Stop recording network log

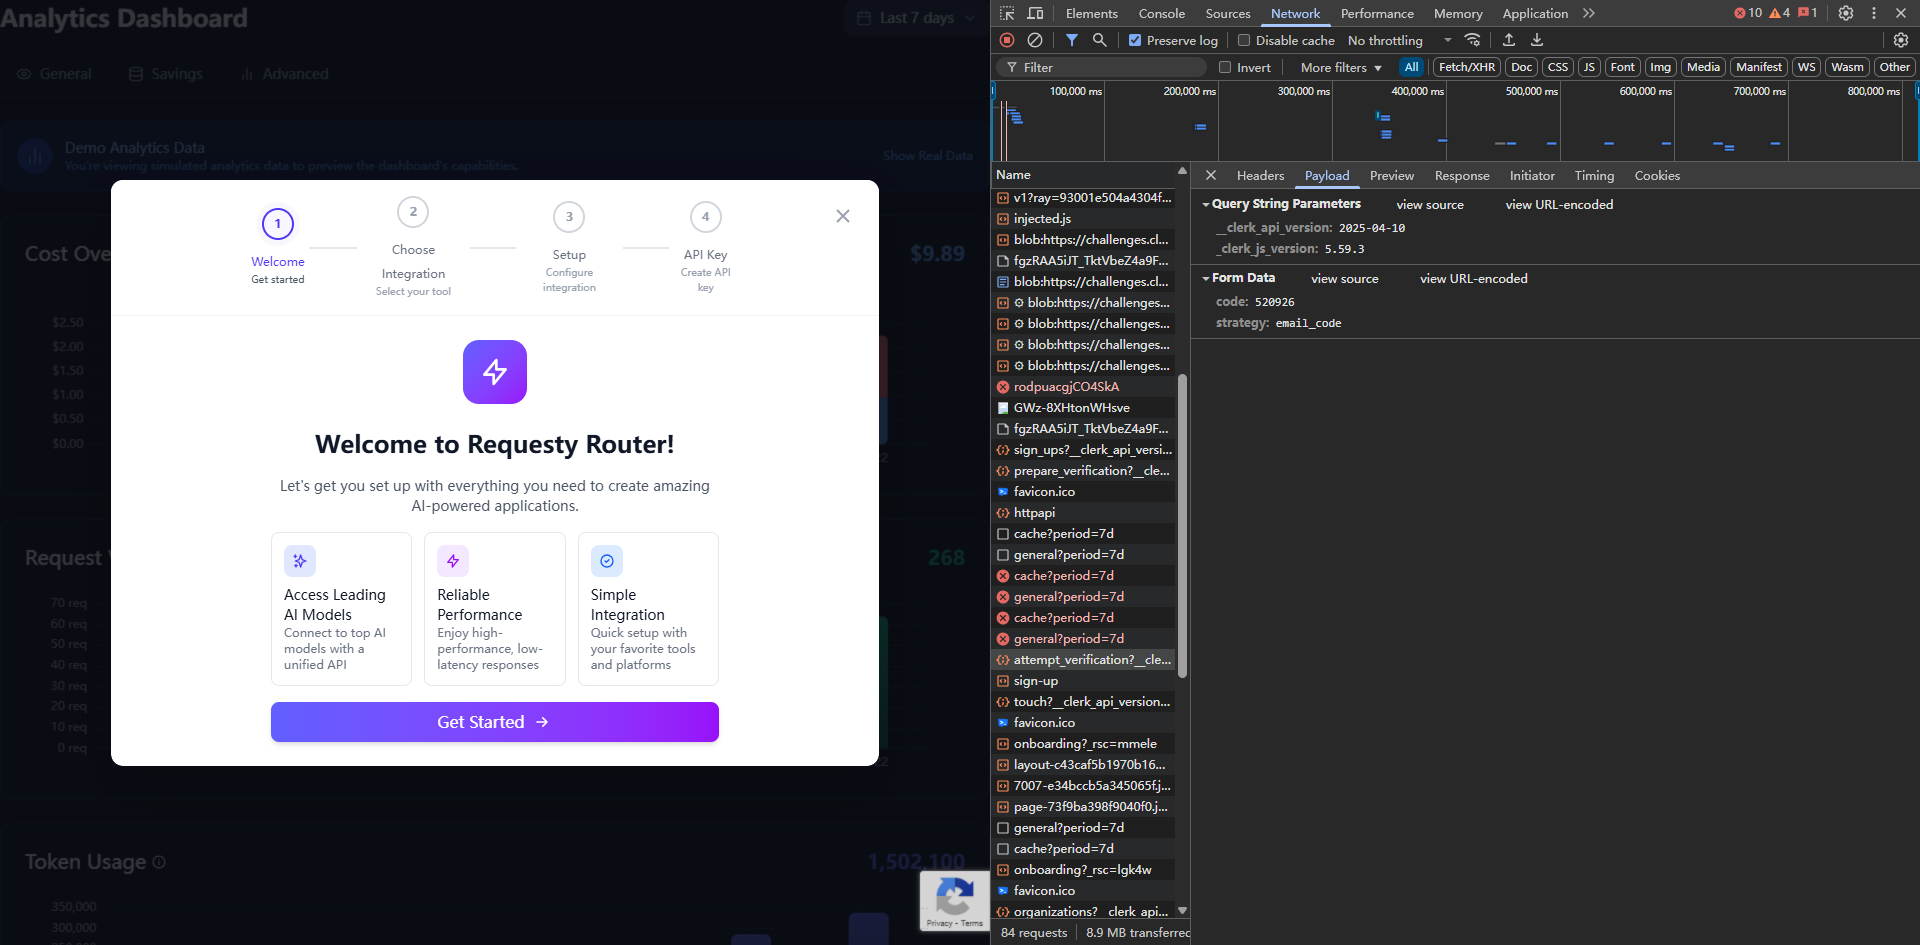1007,40
